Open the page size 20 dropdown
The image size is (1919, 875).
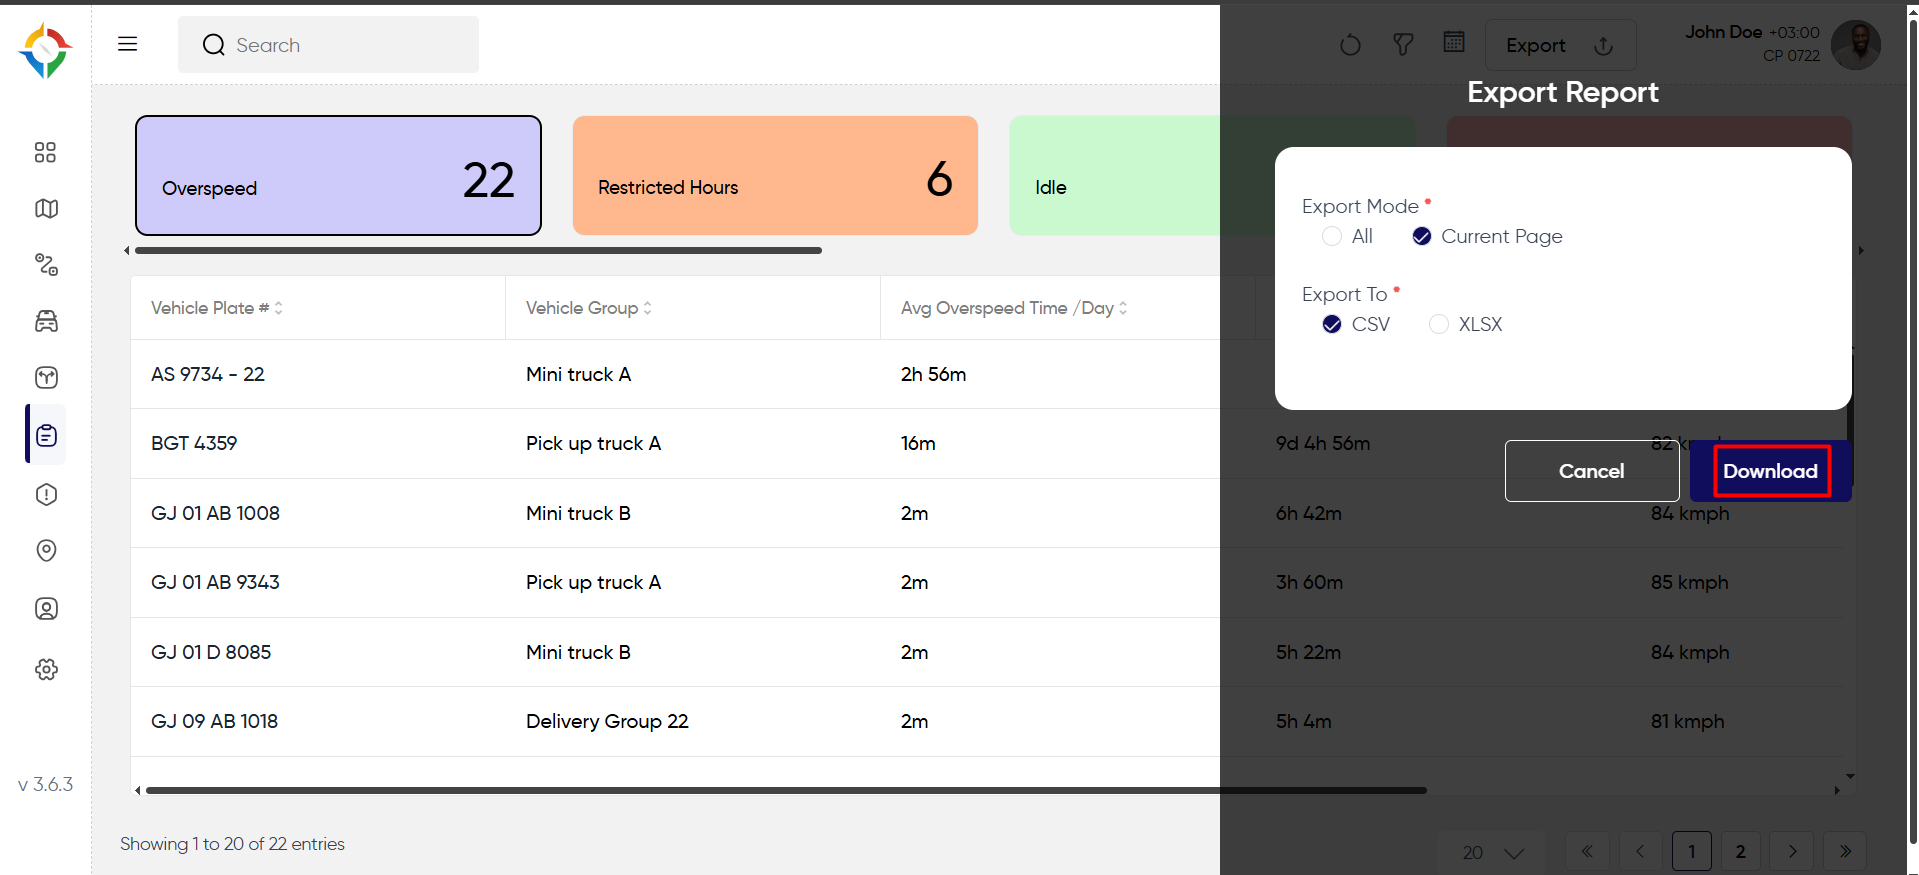click(1492, 852)
